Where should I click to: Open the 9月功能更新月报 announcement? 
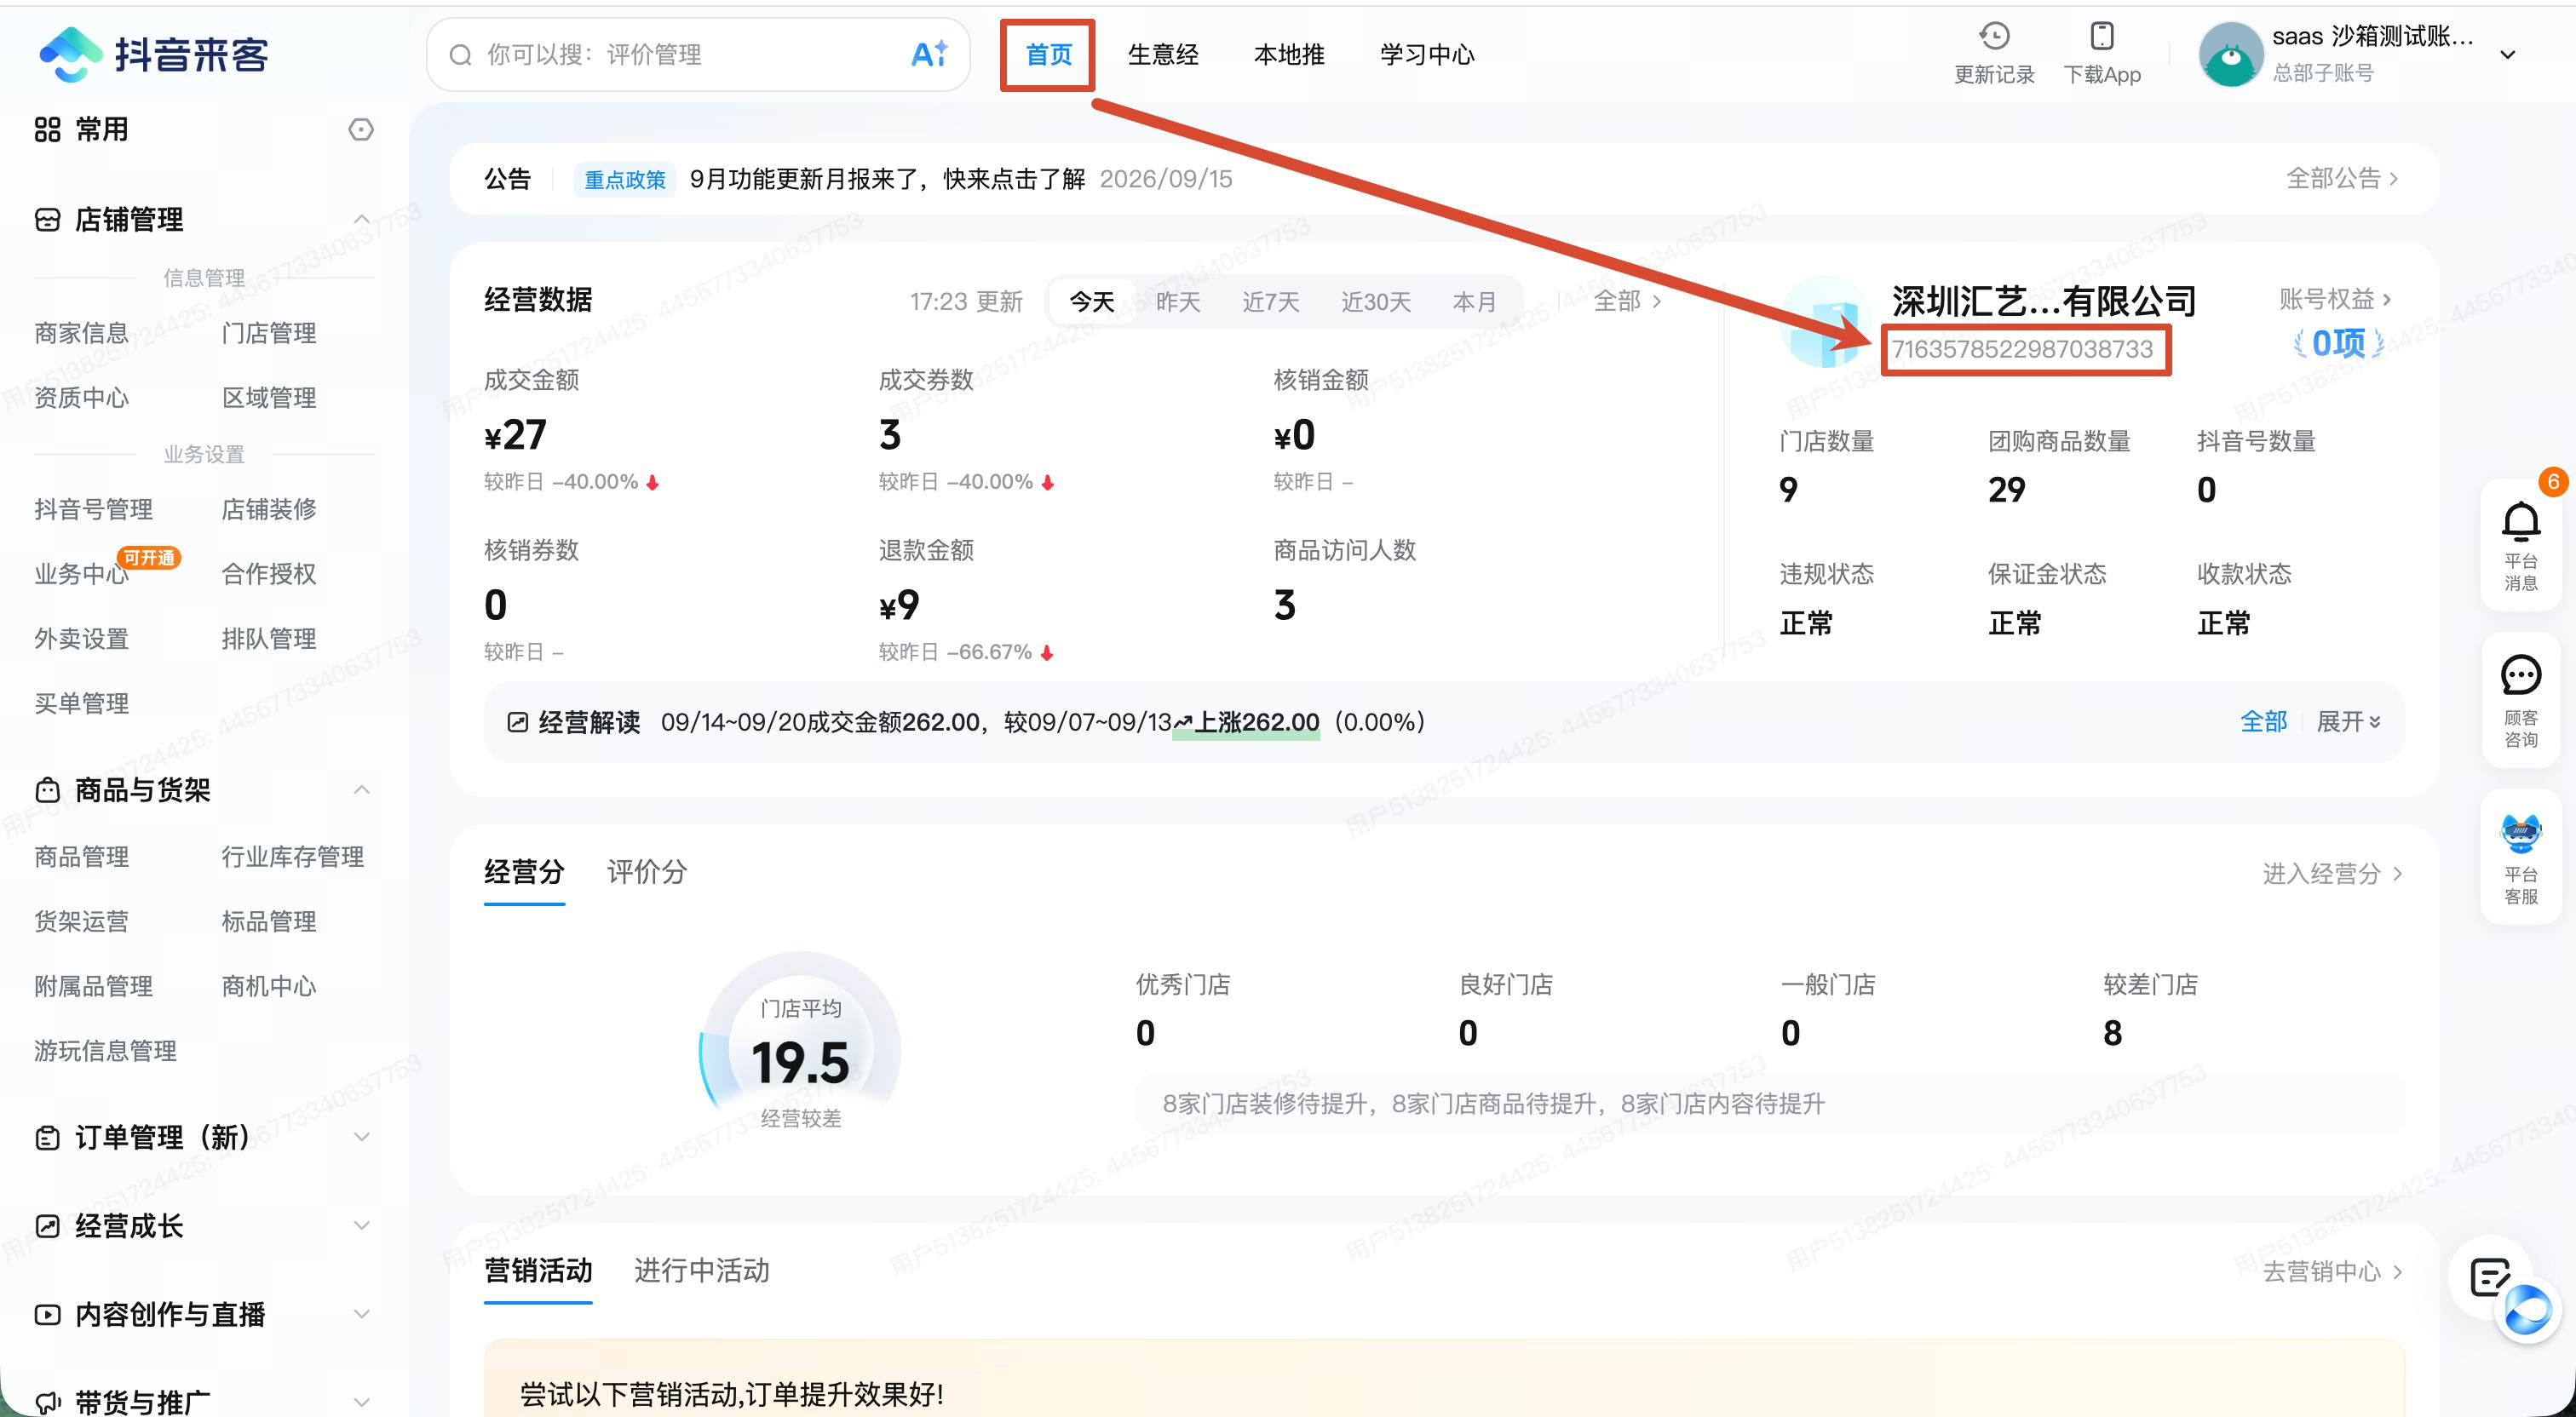(887, 179)
